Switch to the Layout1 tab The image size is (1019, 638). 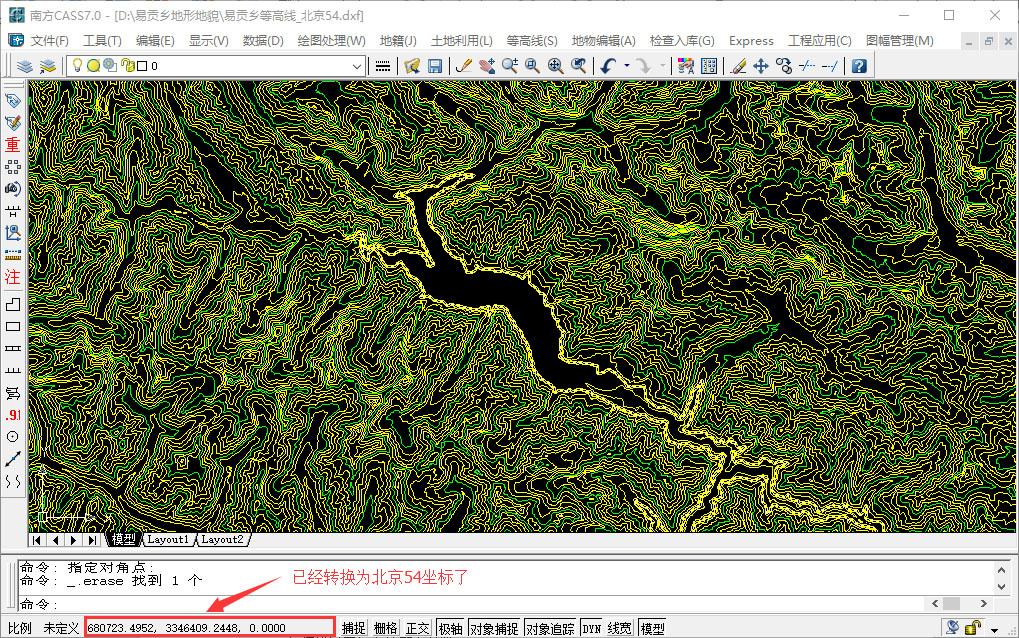pyautogui.click(x=168, y=539)
